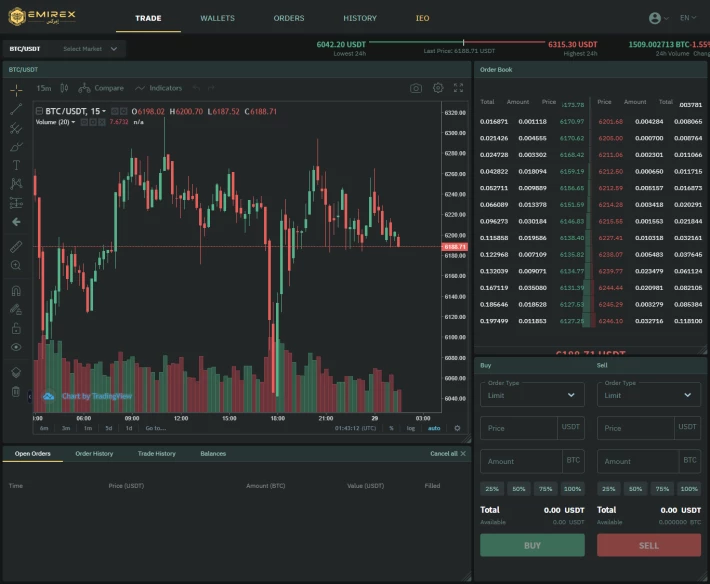Activate the zoom in tool

click(x=16, y=265)
